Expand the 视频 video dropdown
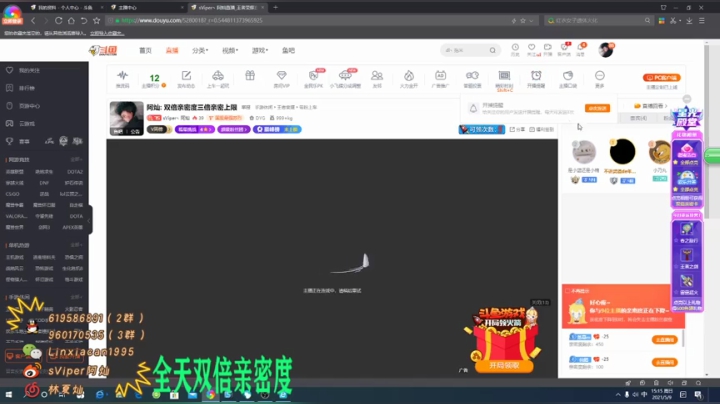 [230, 50]
